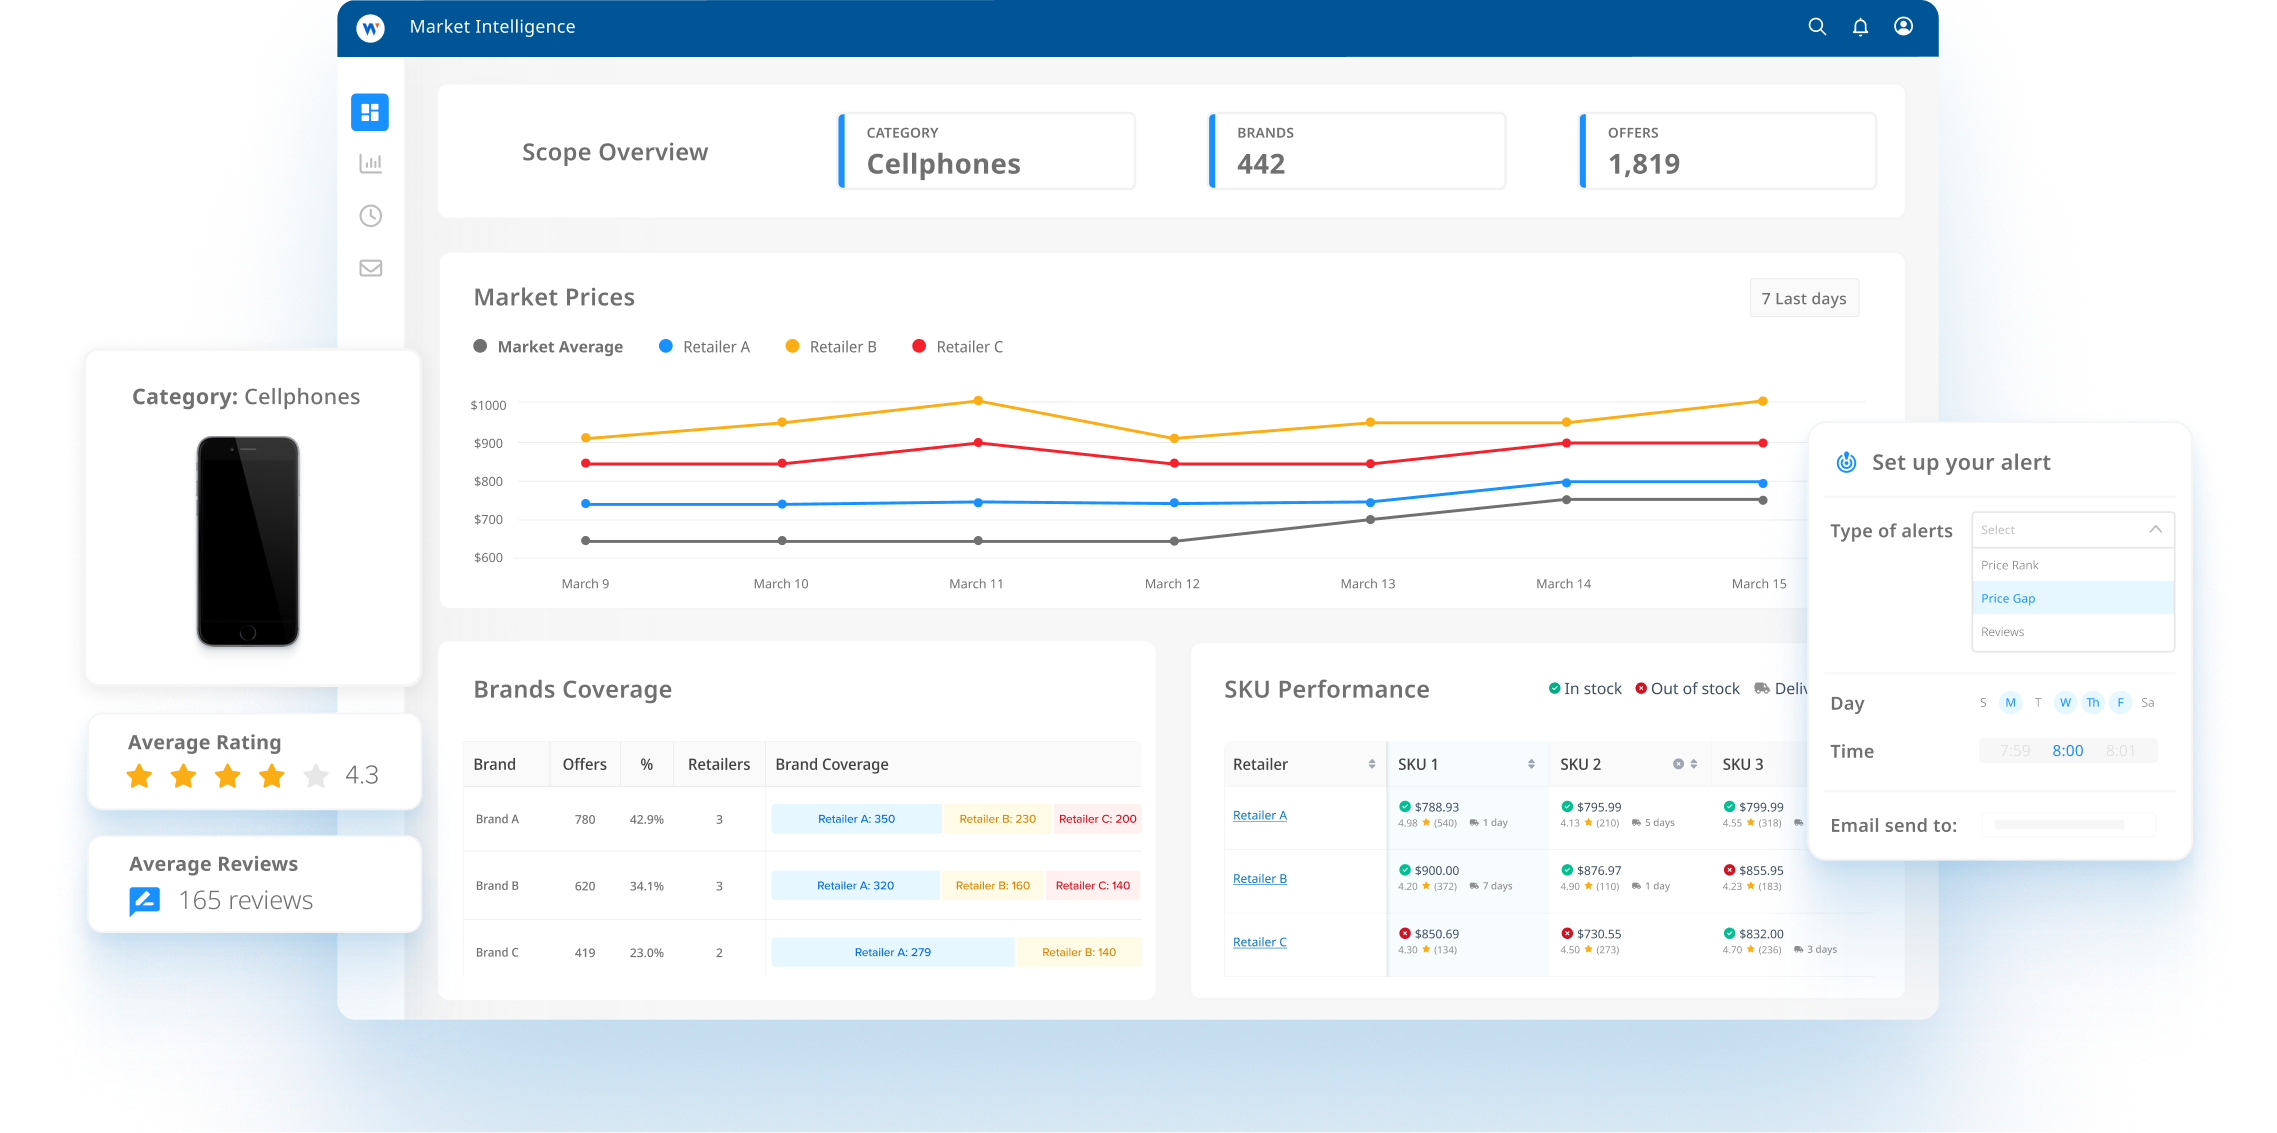Choose Price Rank alert type

pyautogui.click(x=2072, y=565)
